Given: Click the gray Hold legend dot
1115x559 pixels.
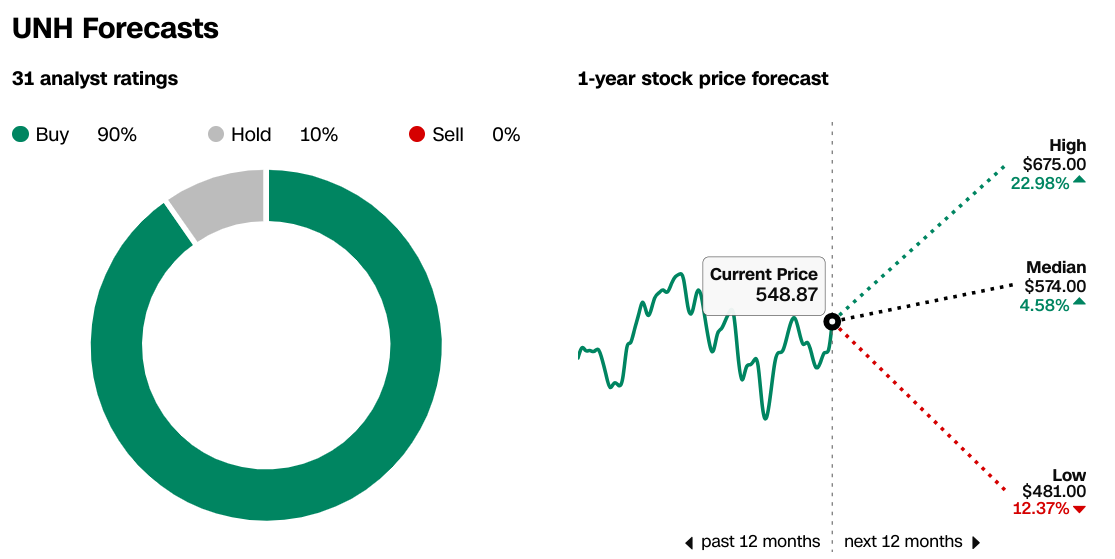Looking at the screenshot, I should [x=215, y=134].
